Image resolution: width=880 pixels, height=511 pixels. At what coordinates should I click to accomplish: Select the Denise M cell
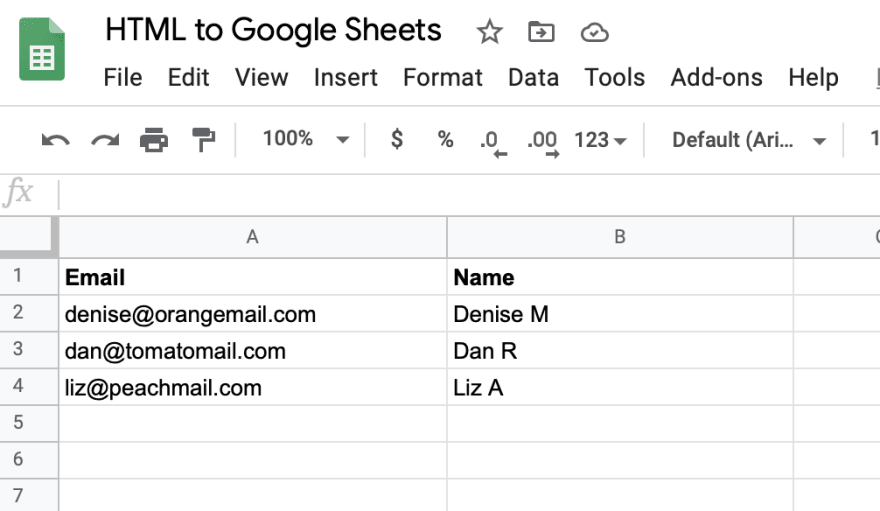coord(620,313)
